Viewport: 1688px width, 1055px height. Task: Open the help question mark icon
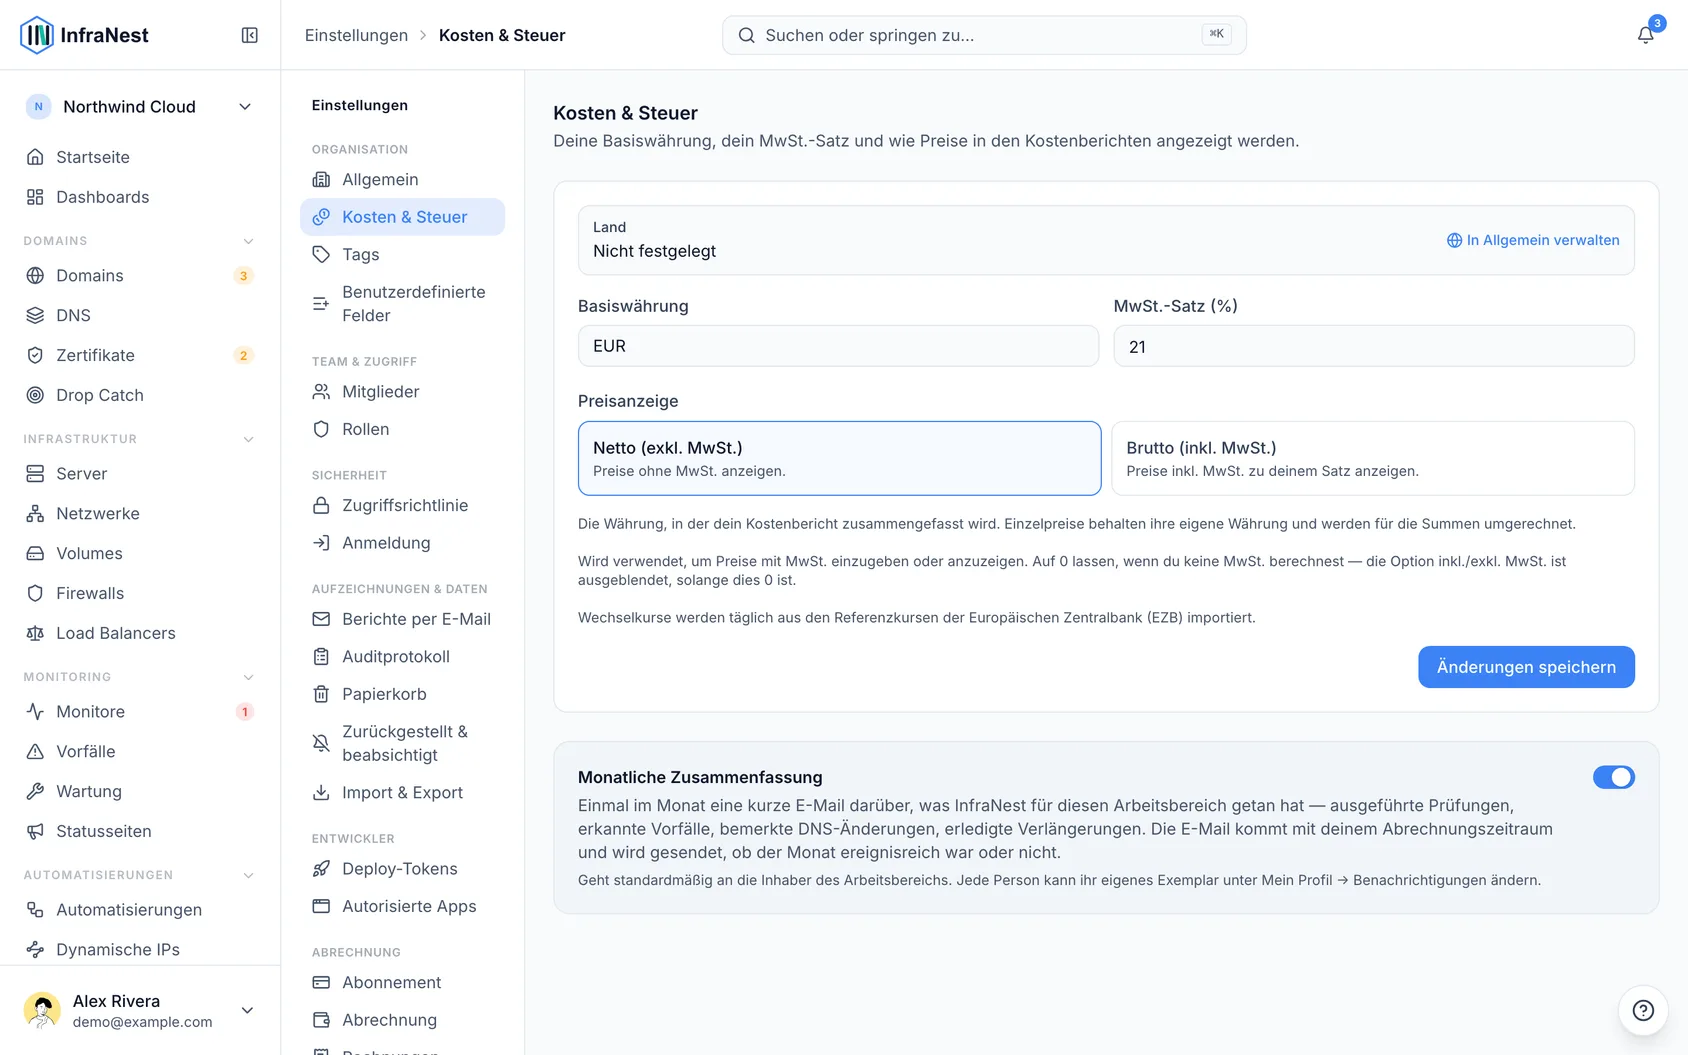pos(1643,1010)
